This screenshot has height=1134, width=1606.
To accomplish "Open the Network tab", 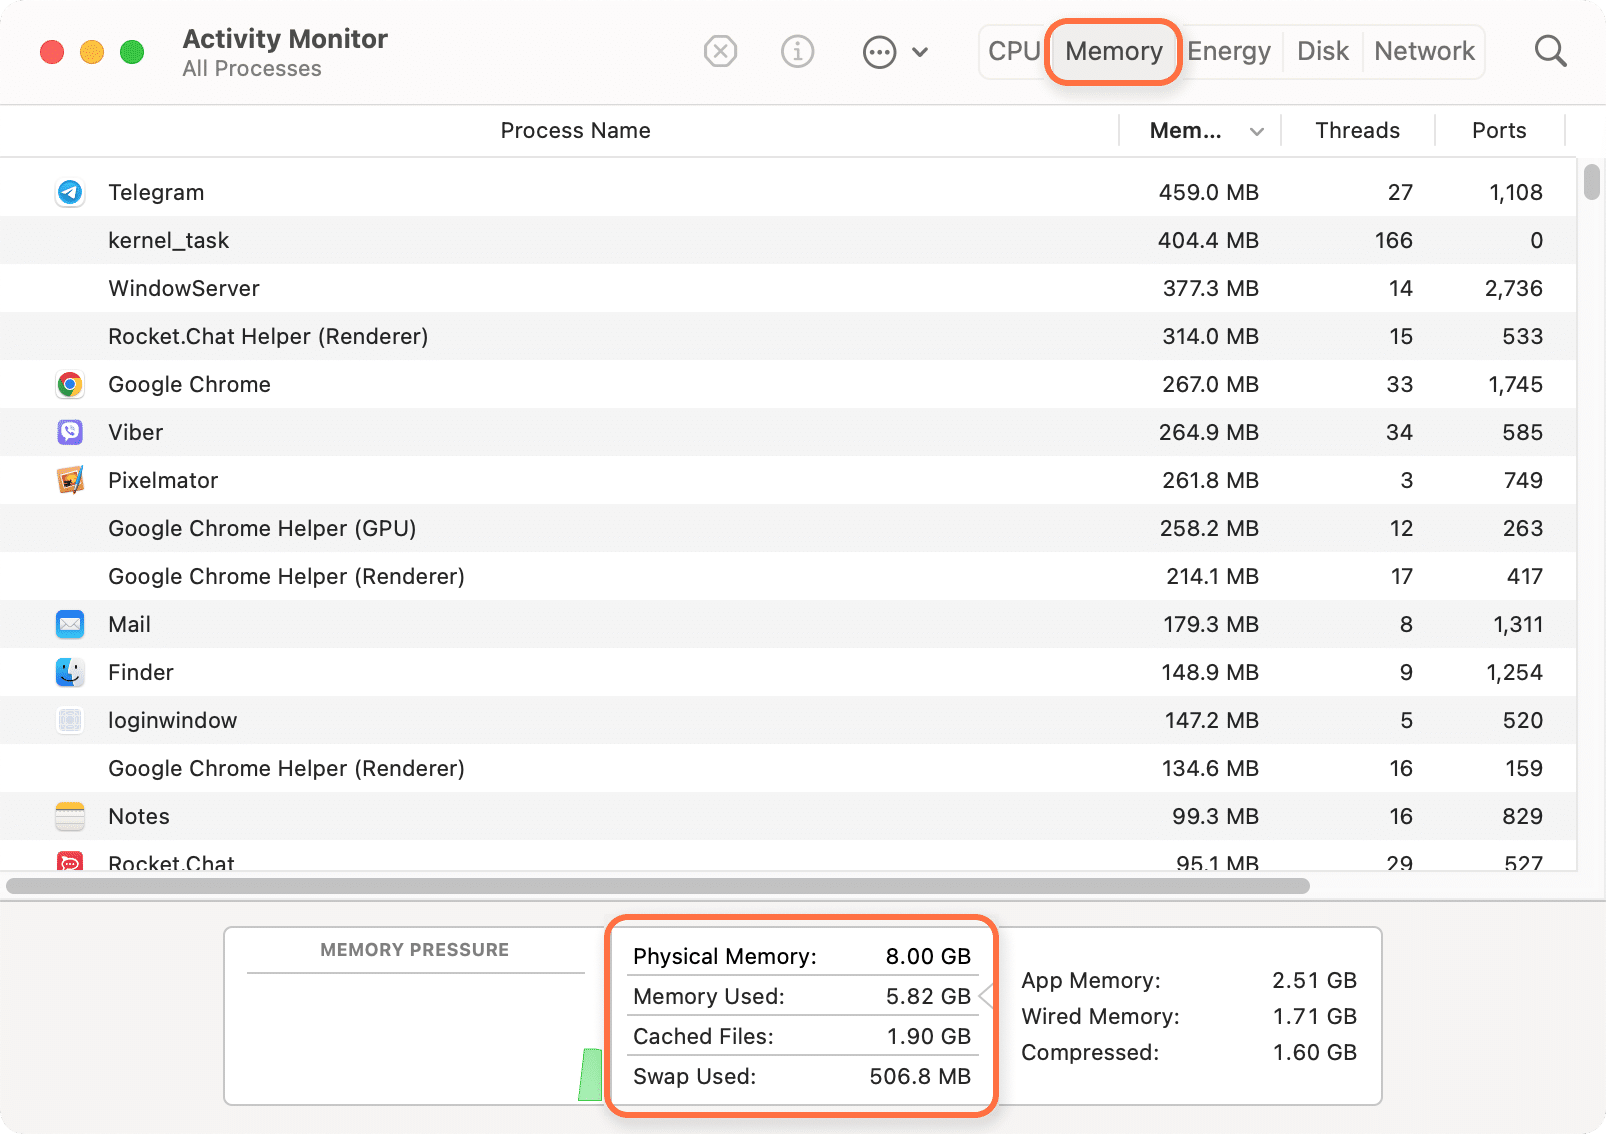I will coord(1424,51).
